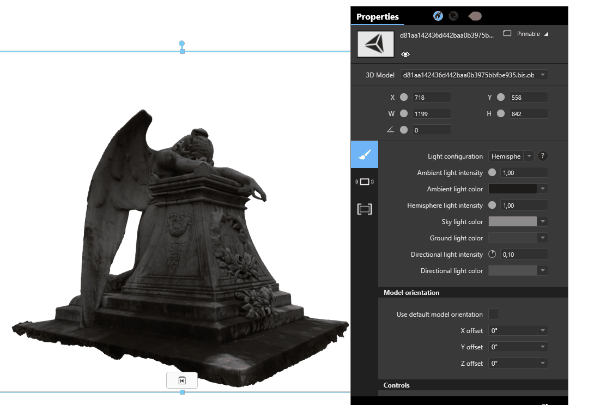600x405 pixels.
Task: Open the Light configuration Hemisphere dropdown
Action: pyautogui.click(x=510, y=156)
